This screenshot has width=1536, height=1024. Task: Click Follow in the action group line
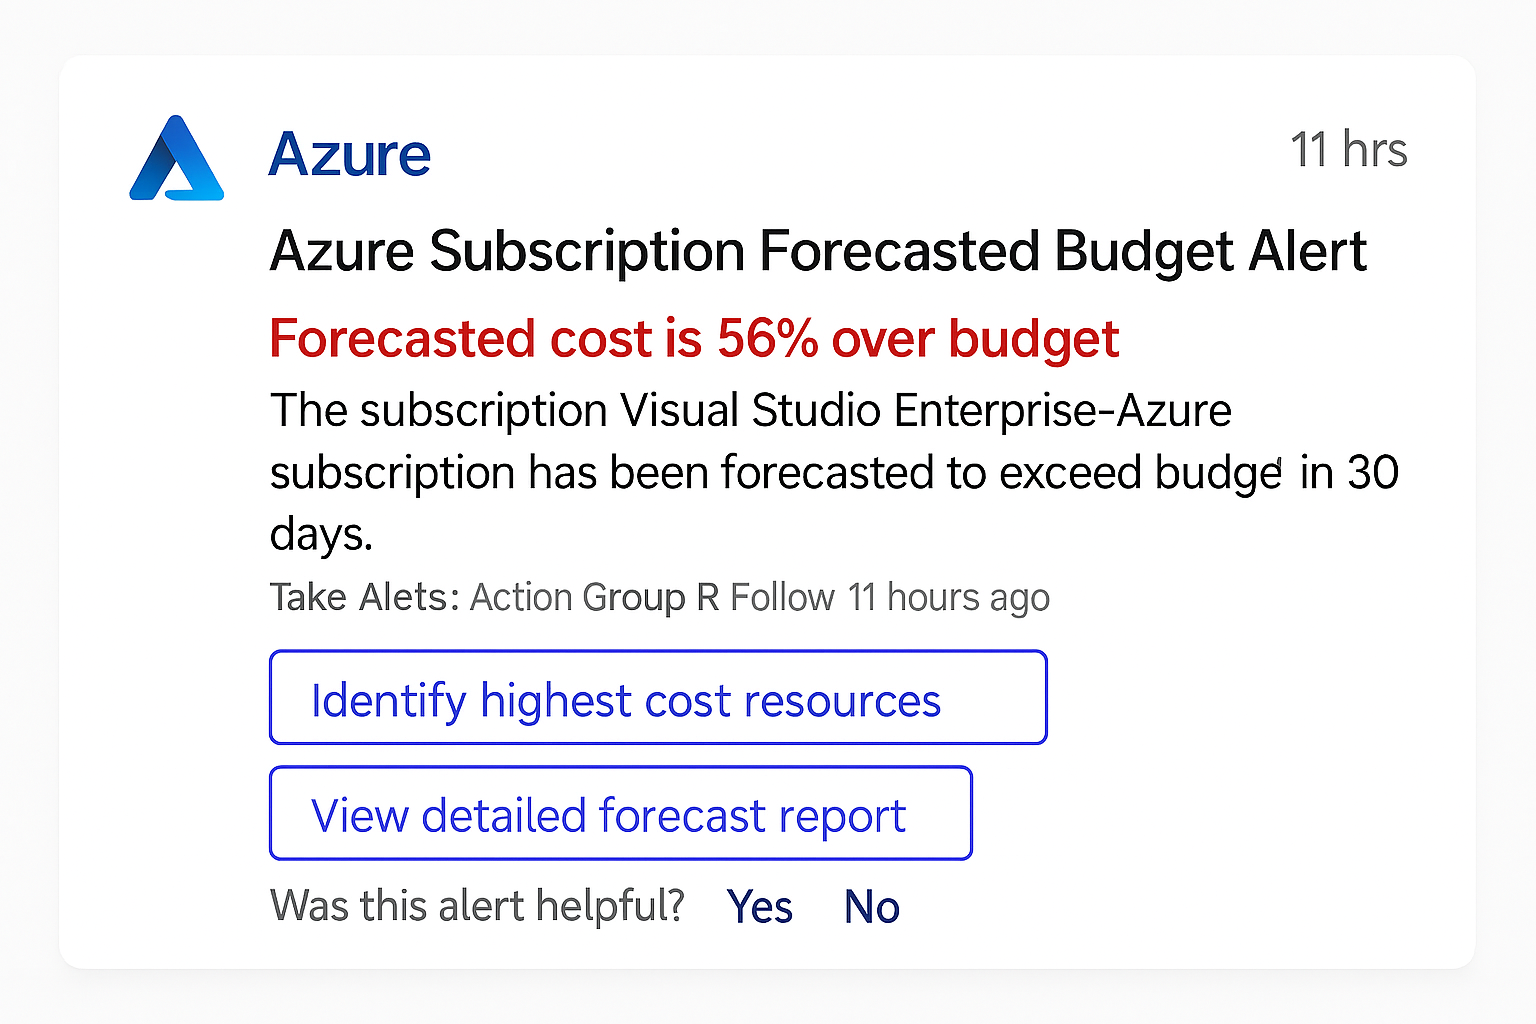click(782, 597)
